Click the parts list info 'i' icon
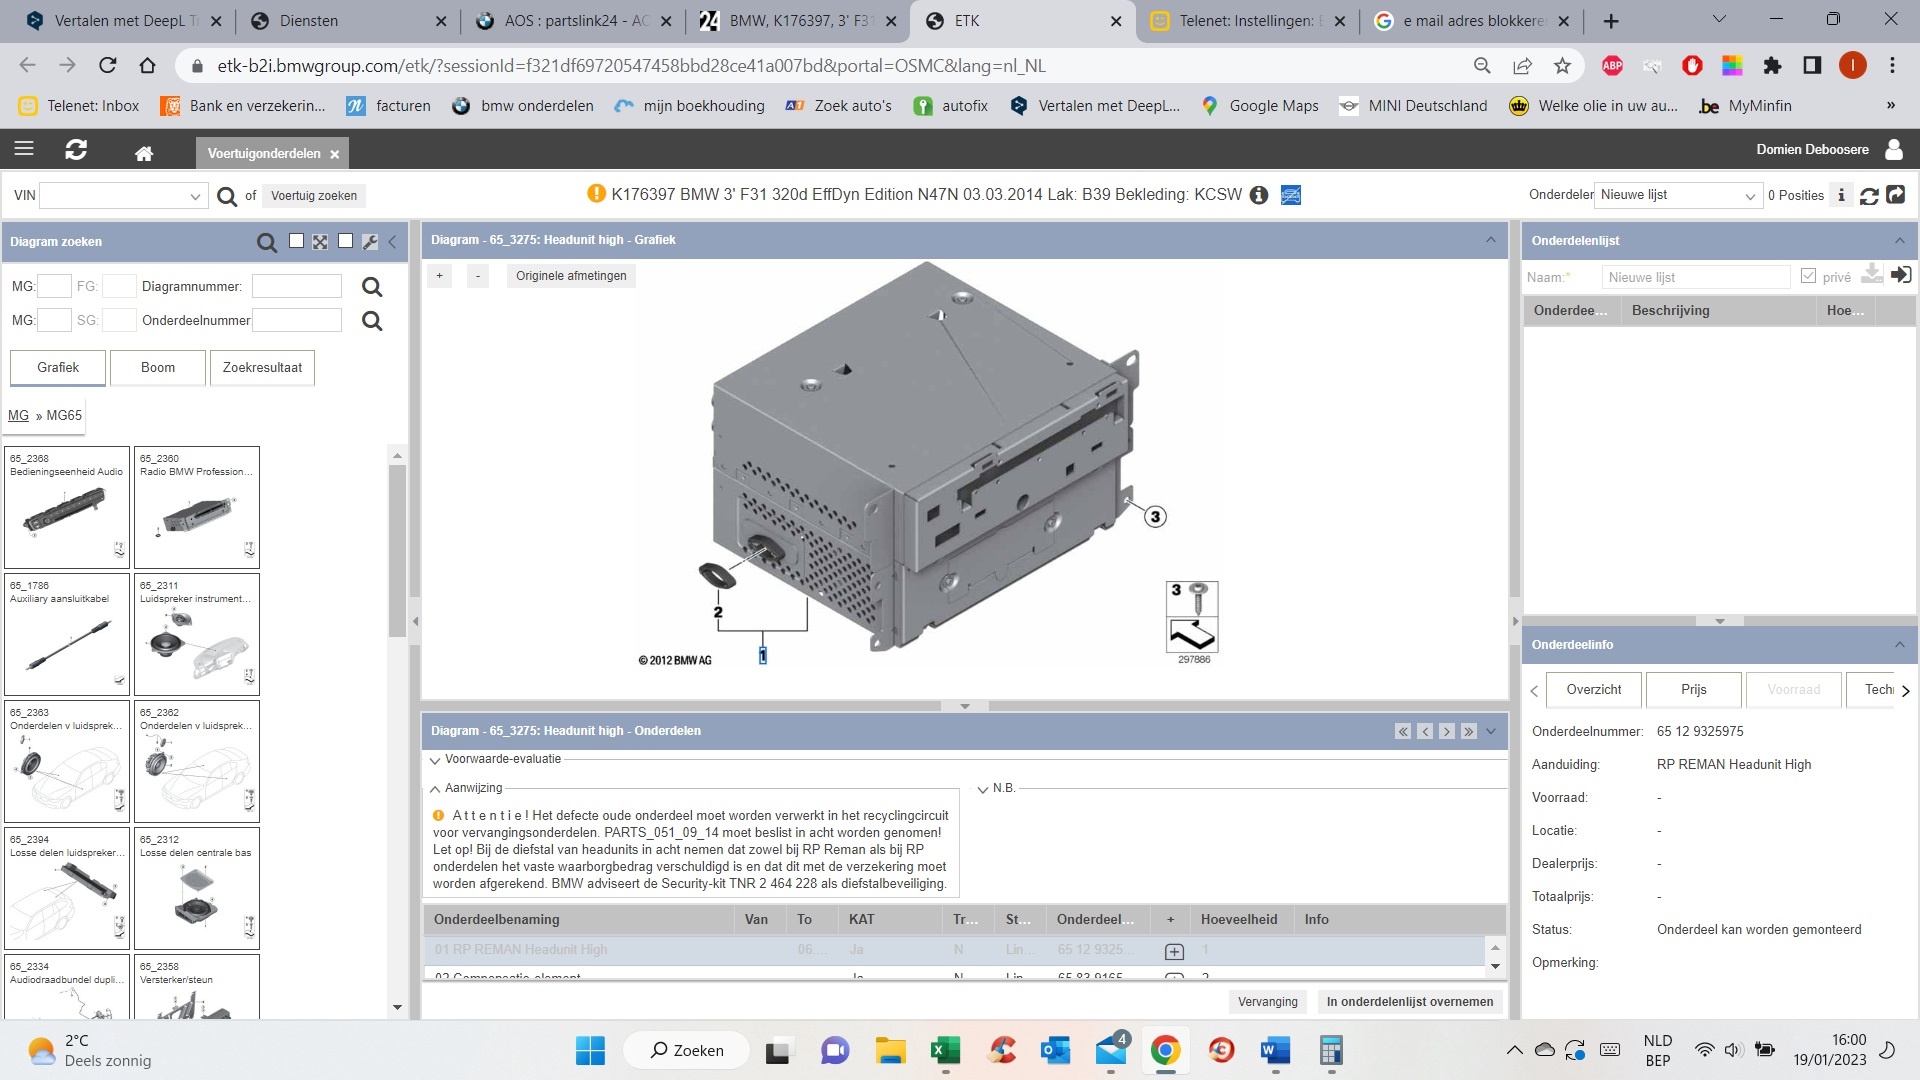This screenshot has height=1080, width=1920. point(1842,196)
